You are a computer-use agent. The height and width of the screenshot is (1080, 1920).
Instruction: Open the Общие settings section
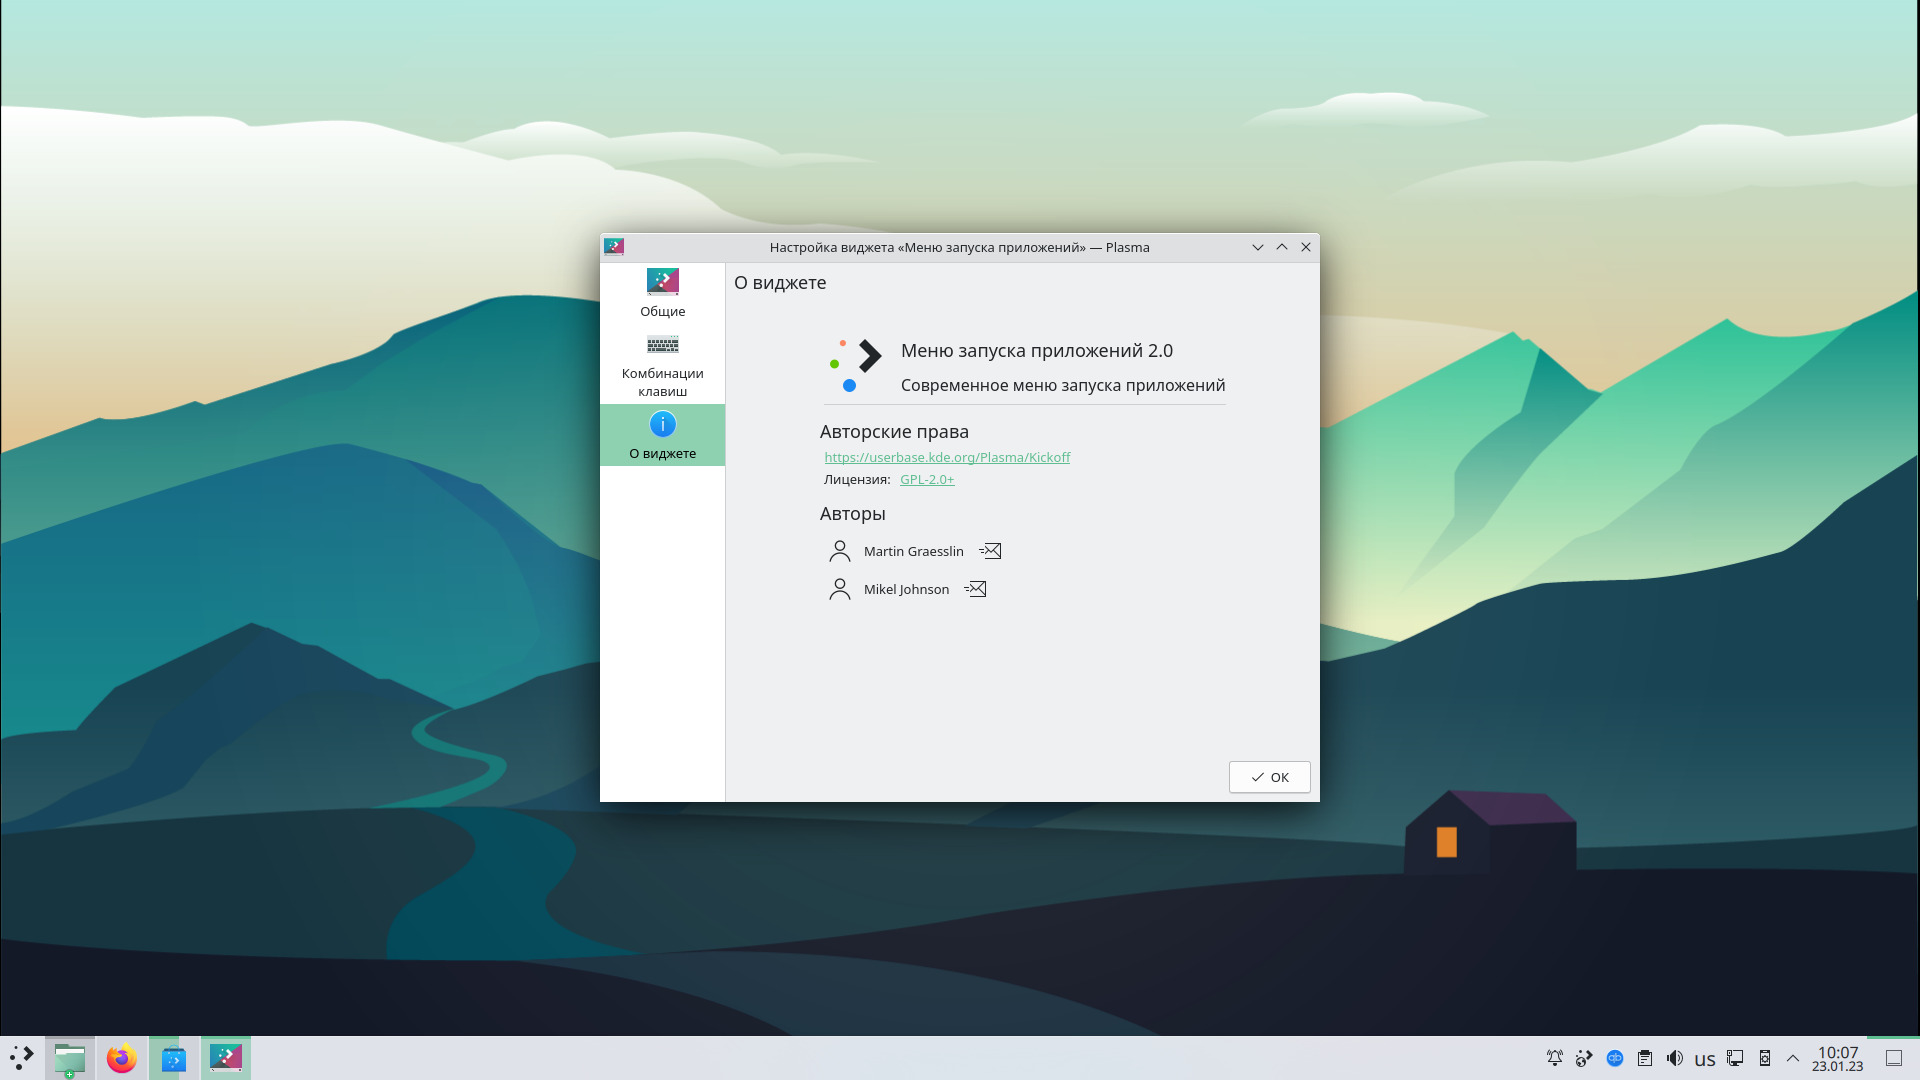(662, 293)
